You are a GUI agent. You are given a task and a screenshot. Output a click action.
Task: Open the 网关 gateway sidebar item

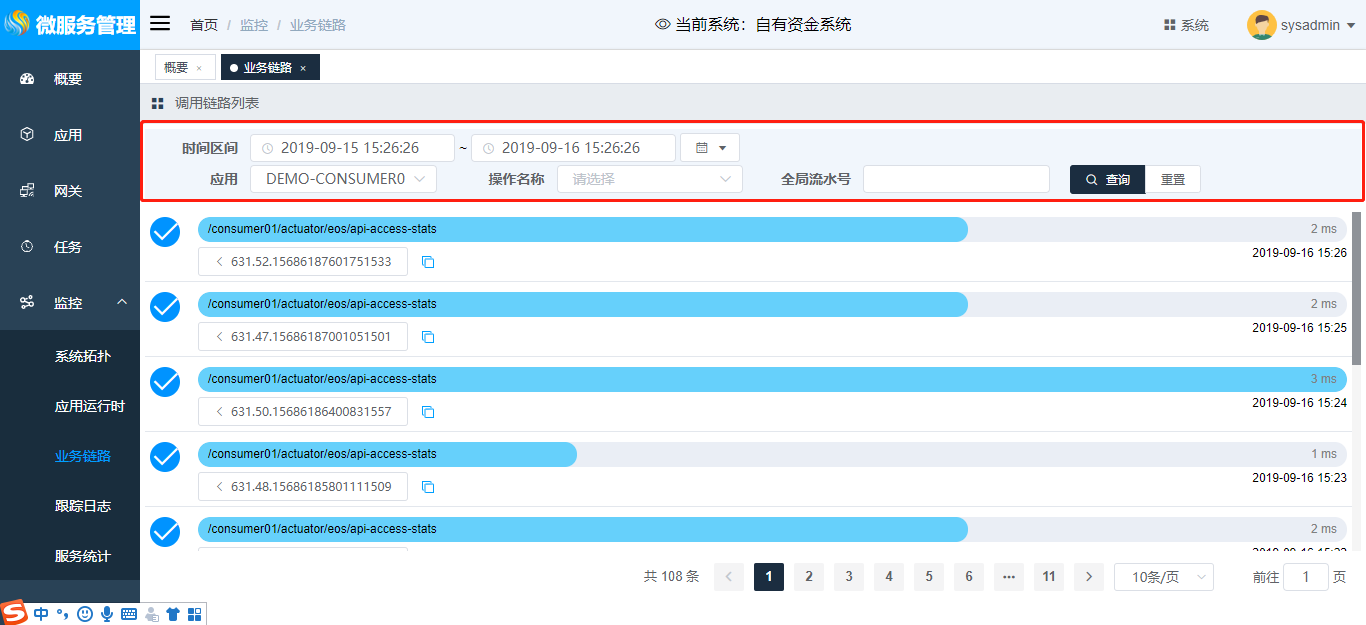coord(68,191)
